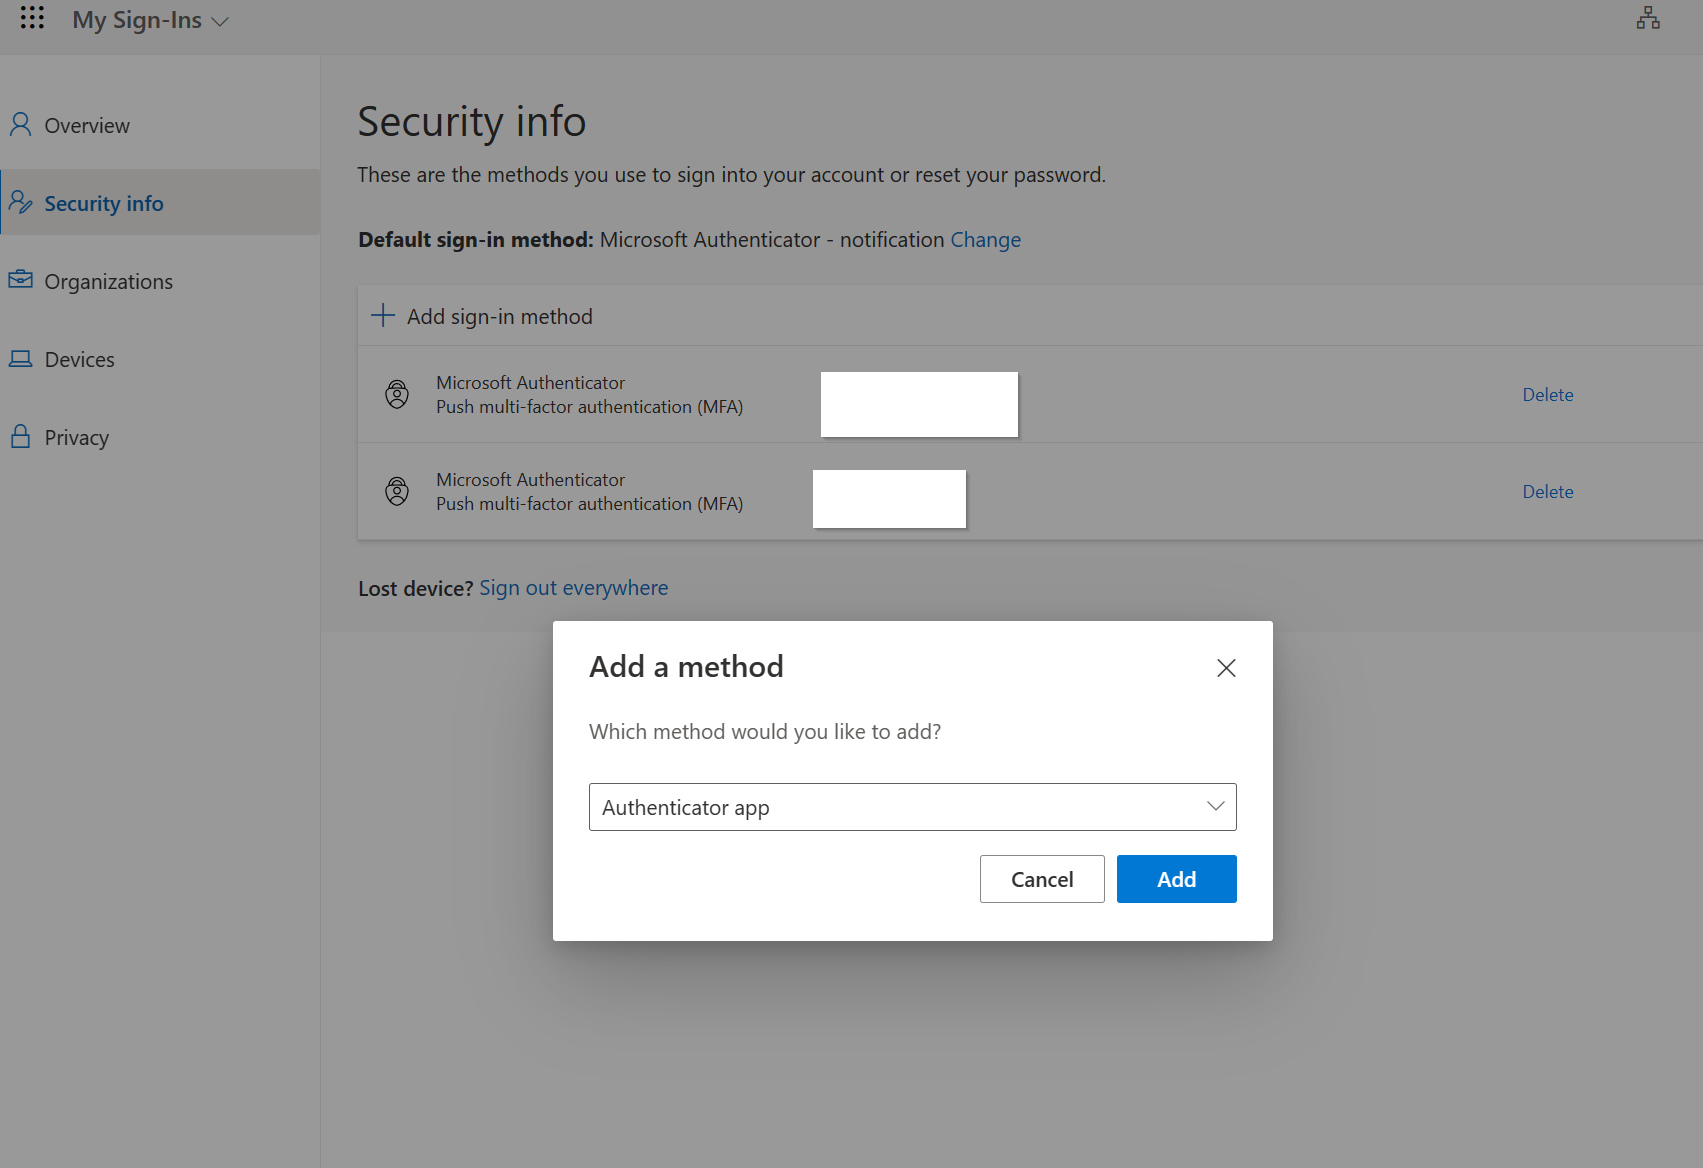Click the second Microsoft Authenticator icon

[397, 491]
